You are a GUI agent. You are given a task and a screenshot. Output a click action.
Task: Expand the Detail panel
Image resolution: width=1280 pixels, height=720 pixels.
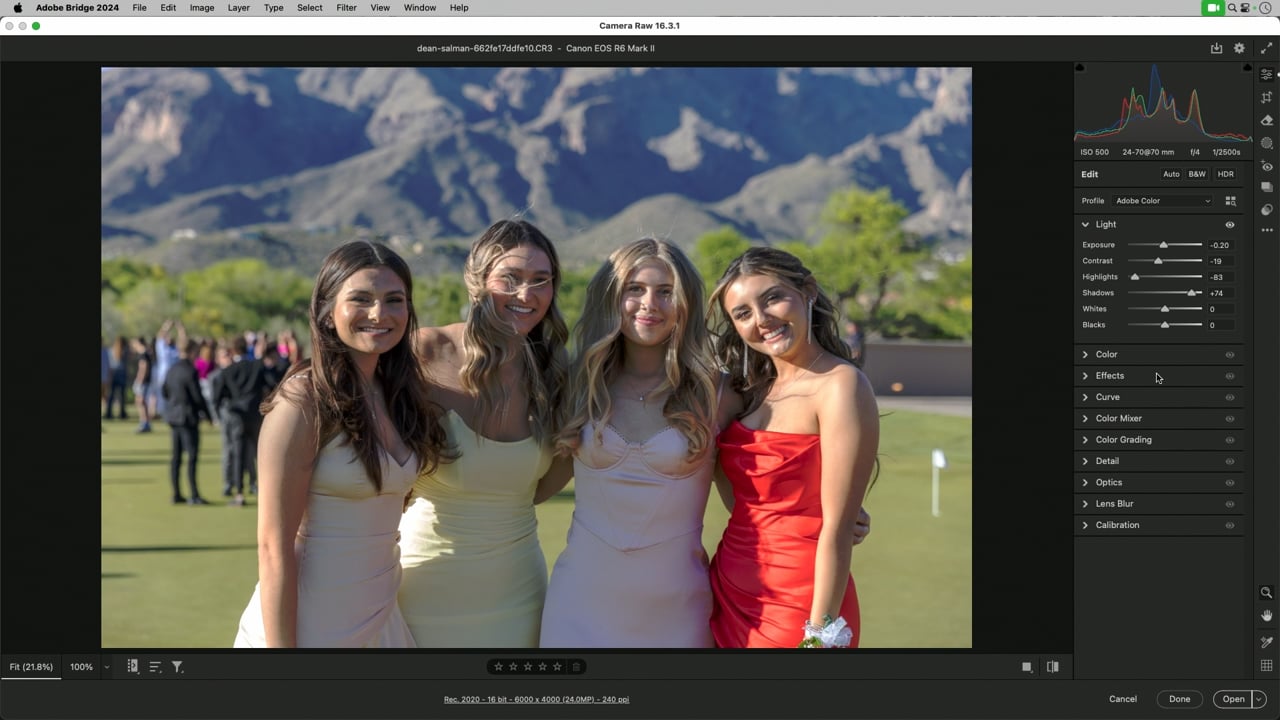point(1085,462)
